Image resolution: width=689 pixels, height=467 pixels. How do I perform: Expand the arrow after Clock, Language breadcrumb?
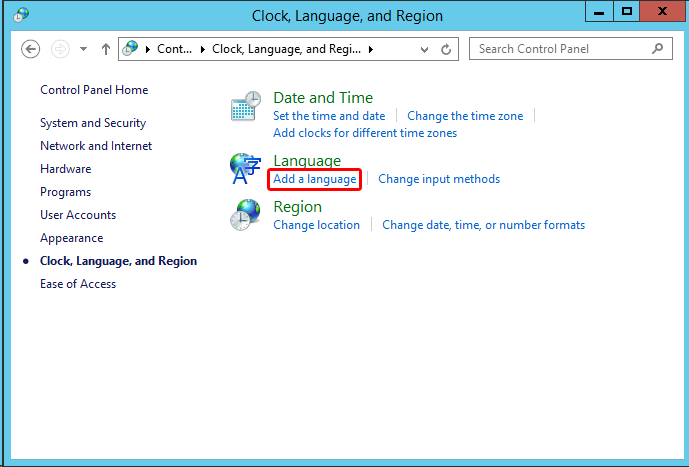(371, 49)
